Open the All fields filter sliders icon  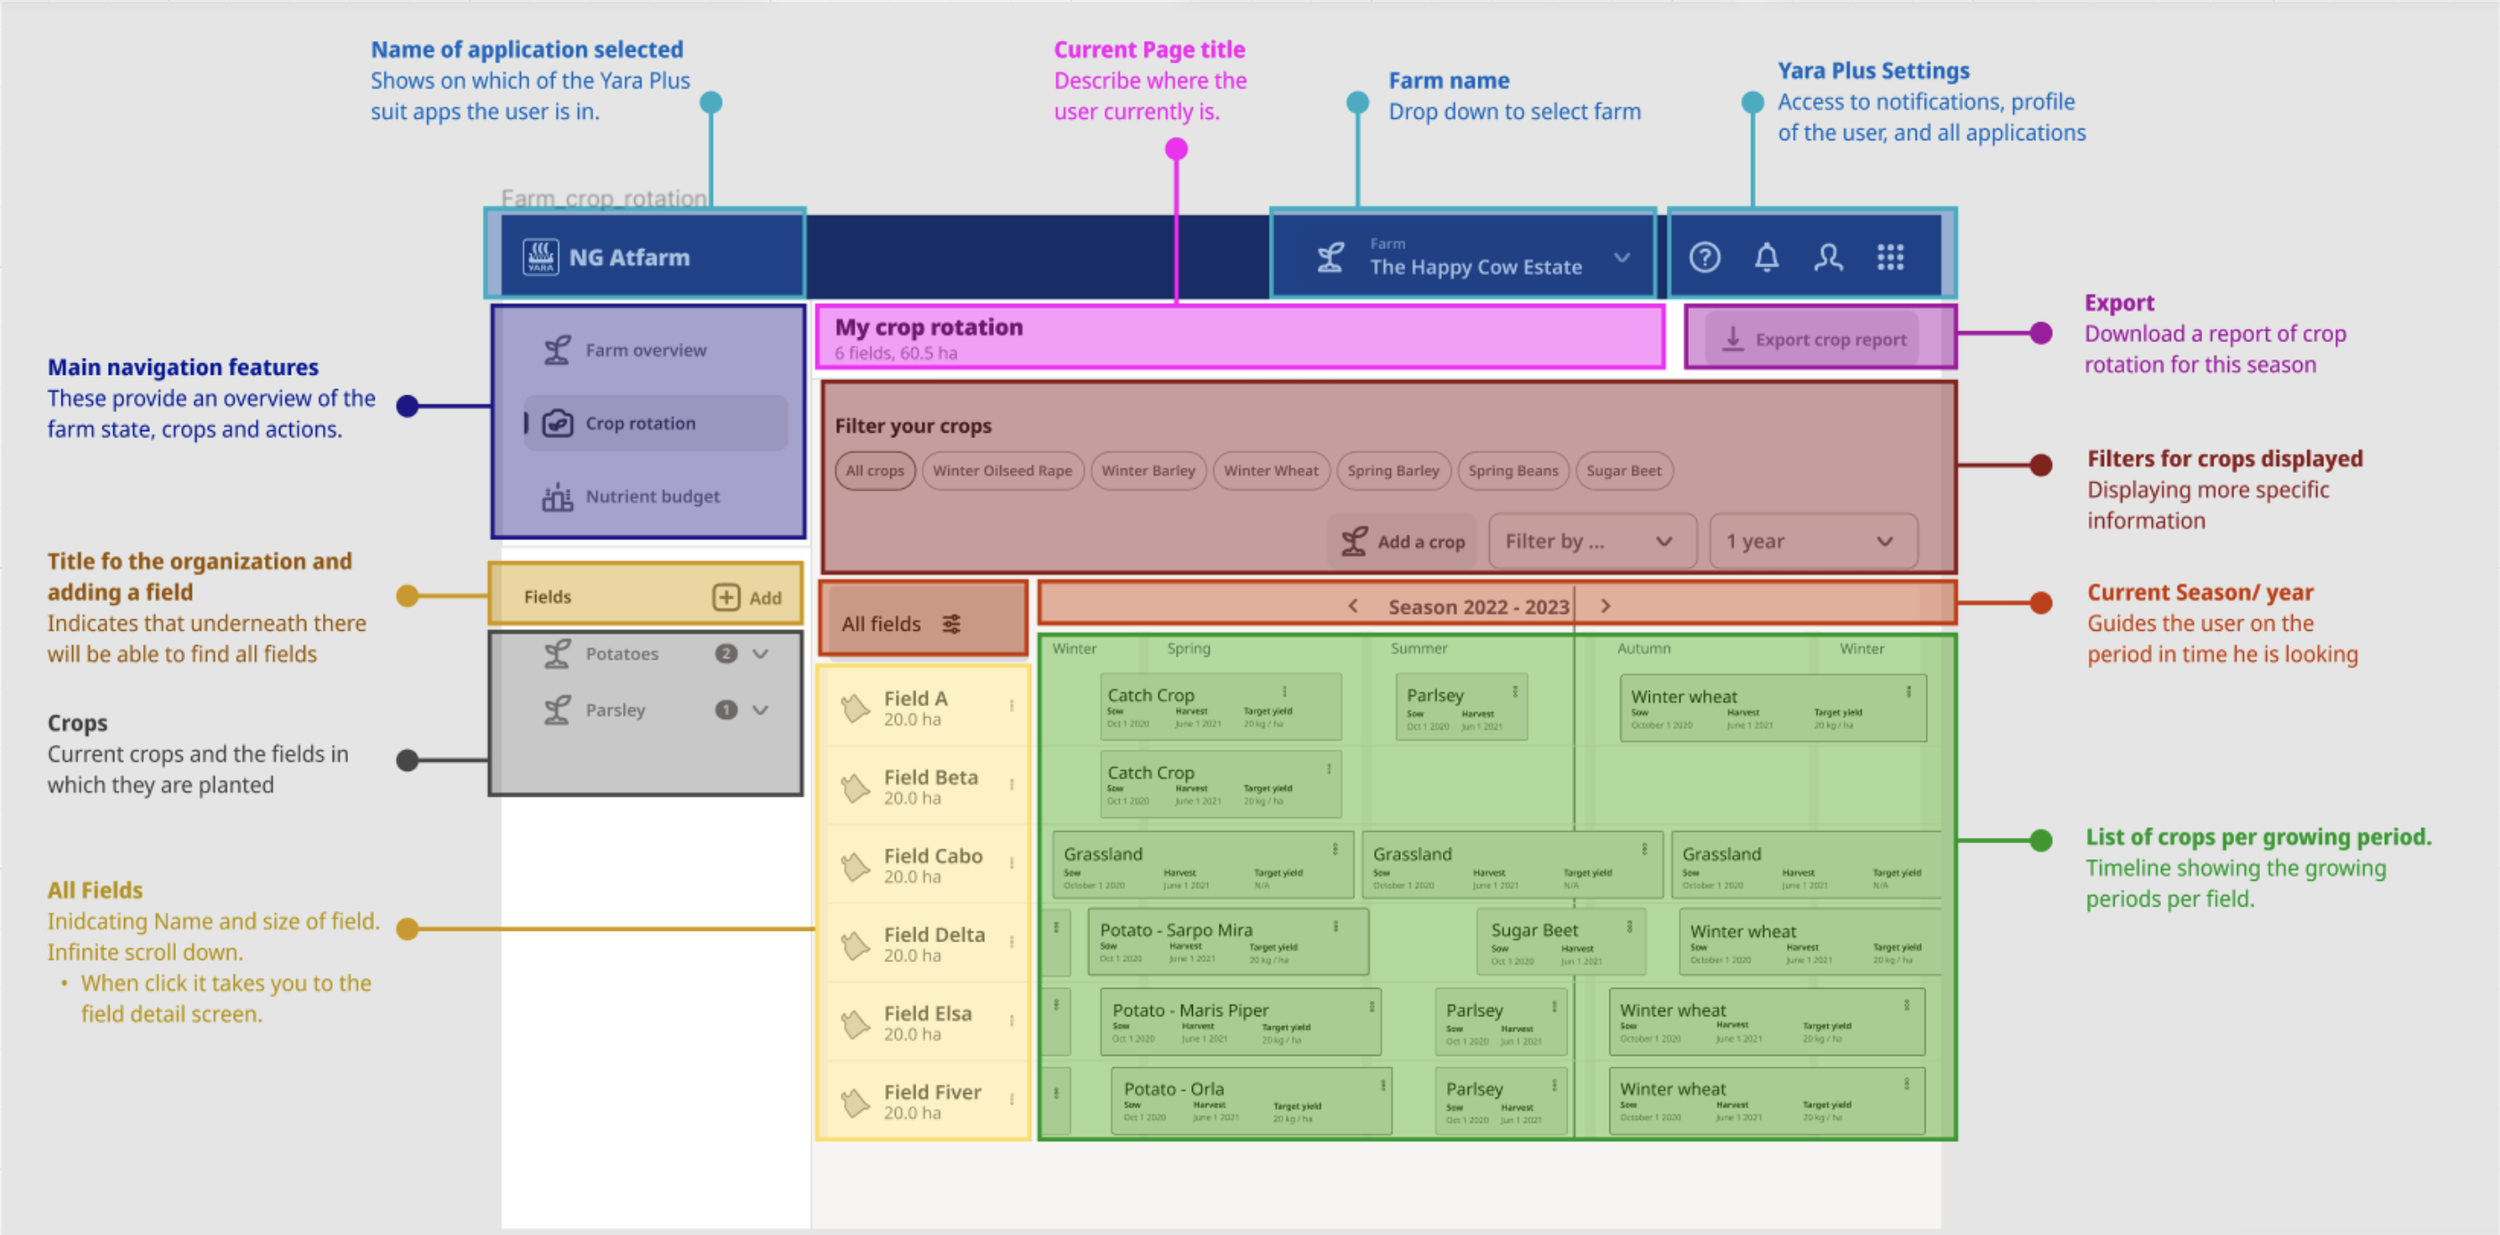(952, 624)
